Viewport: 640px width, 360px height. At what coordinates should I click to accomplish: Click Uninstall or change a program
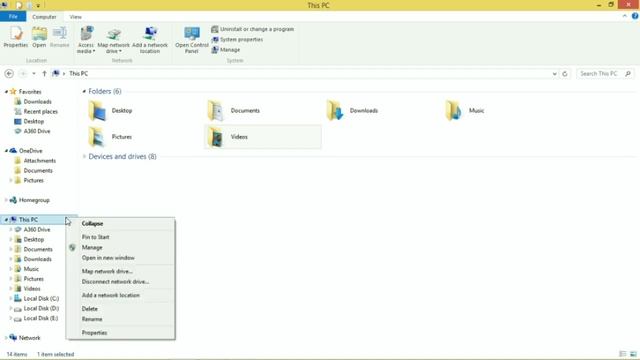tap(253, 29)
